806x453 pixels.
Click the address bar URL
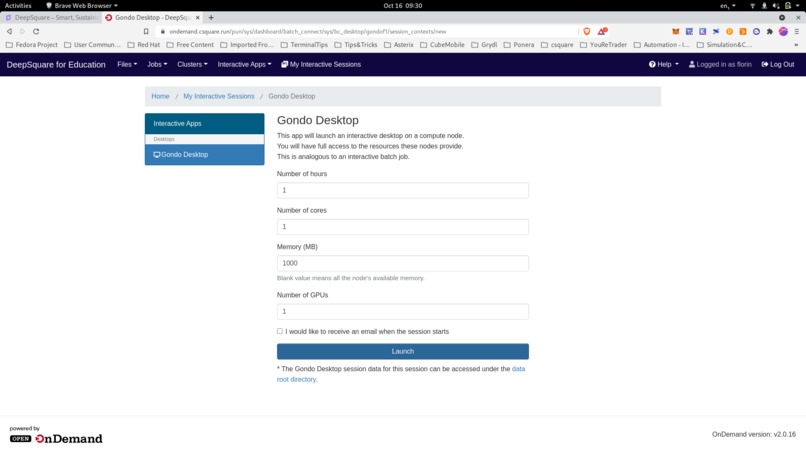(x=307, y=31)
